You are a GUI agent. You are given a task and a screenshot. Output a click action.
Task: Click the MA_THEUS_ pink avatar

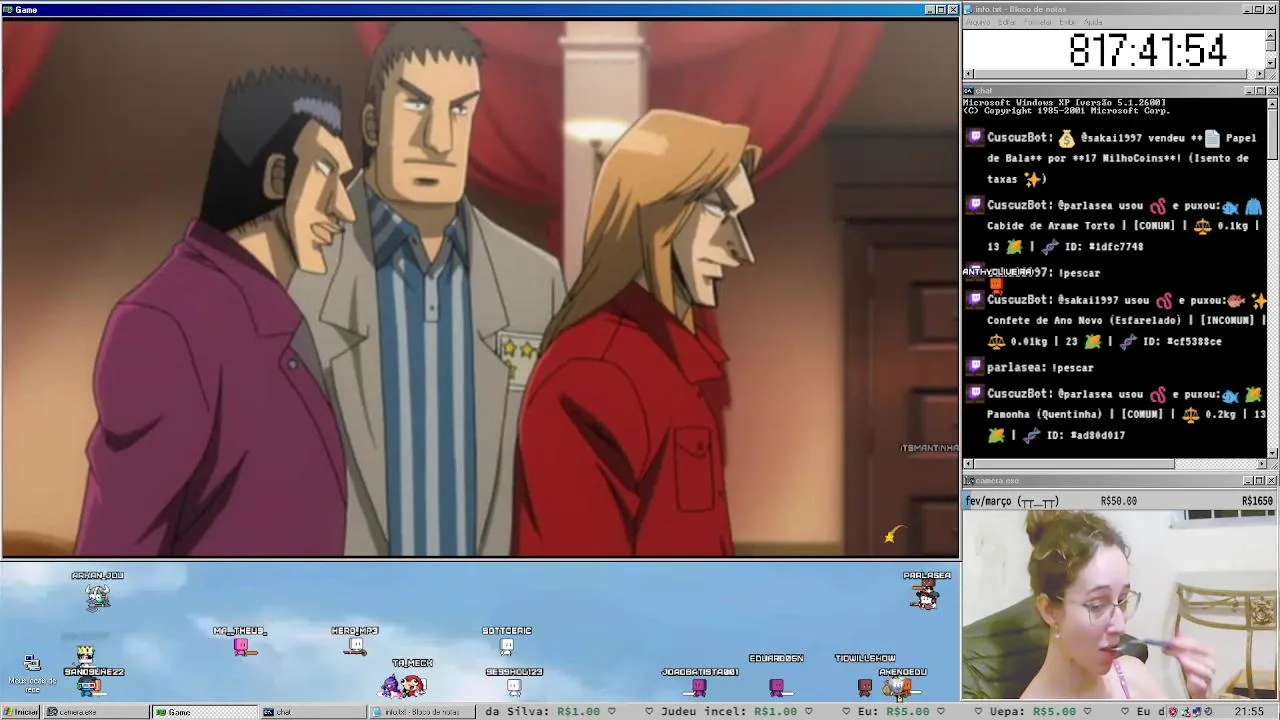tap(241, 647)
